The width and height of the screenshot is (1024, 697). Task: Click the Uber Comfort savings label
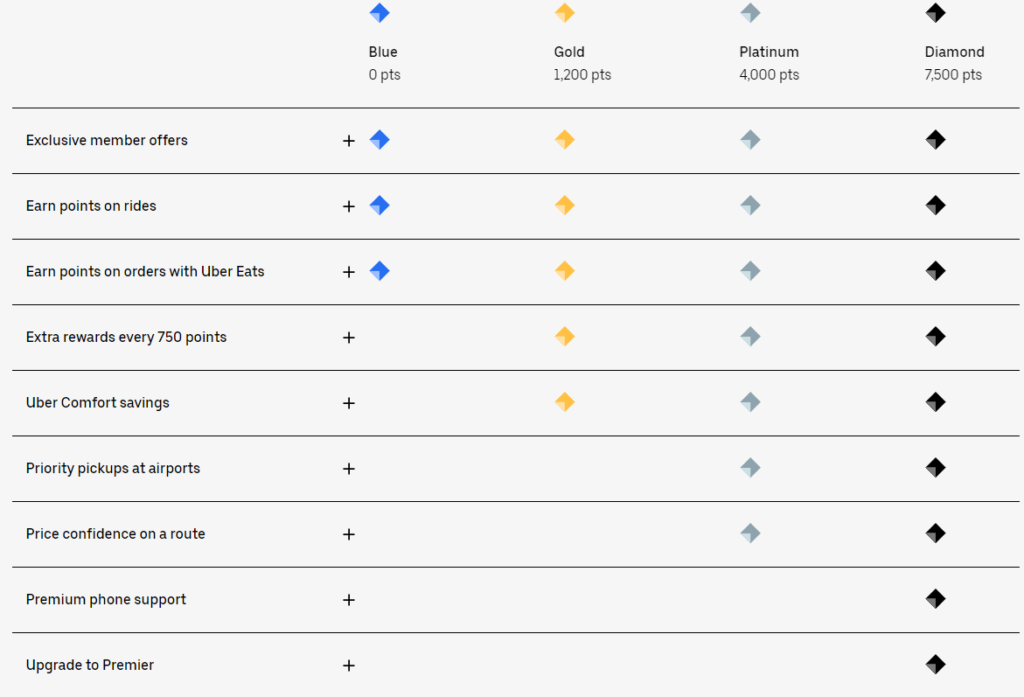click(97, 402)
